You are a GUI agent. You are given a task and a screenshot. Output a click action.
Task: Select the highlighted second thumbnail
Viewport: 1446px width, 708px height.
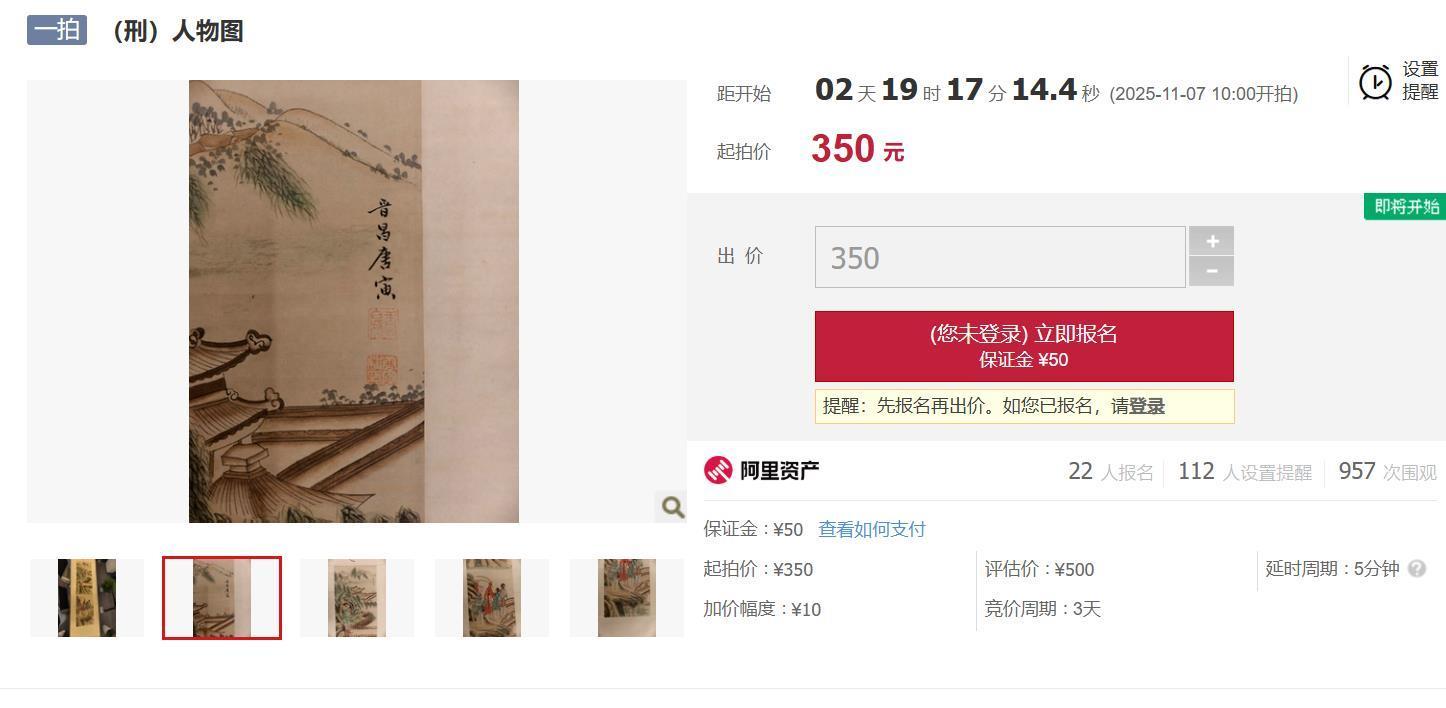[x=222, y=598]
